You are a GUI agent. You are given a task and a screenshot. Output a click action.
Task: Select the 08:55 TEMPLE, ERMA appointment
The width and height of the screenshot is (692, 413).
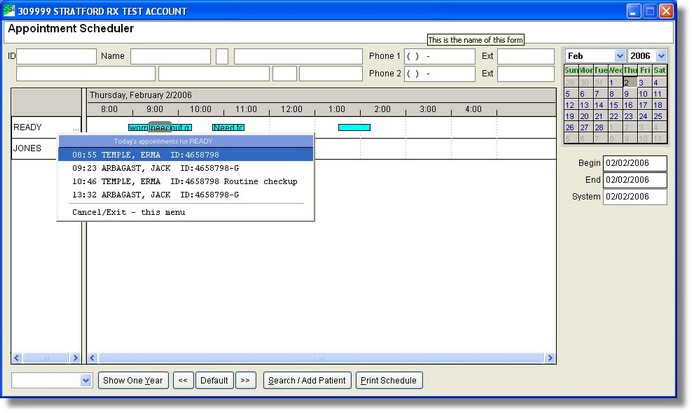186,155
